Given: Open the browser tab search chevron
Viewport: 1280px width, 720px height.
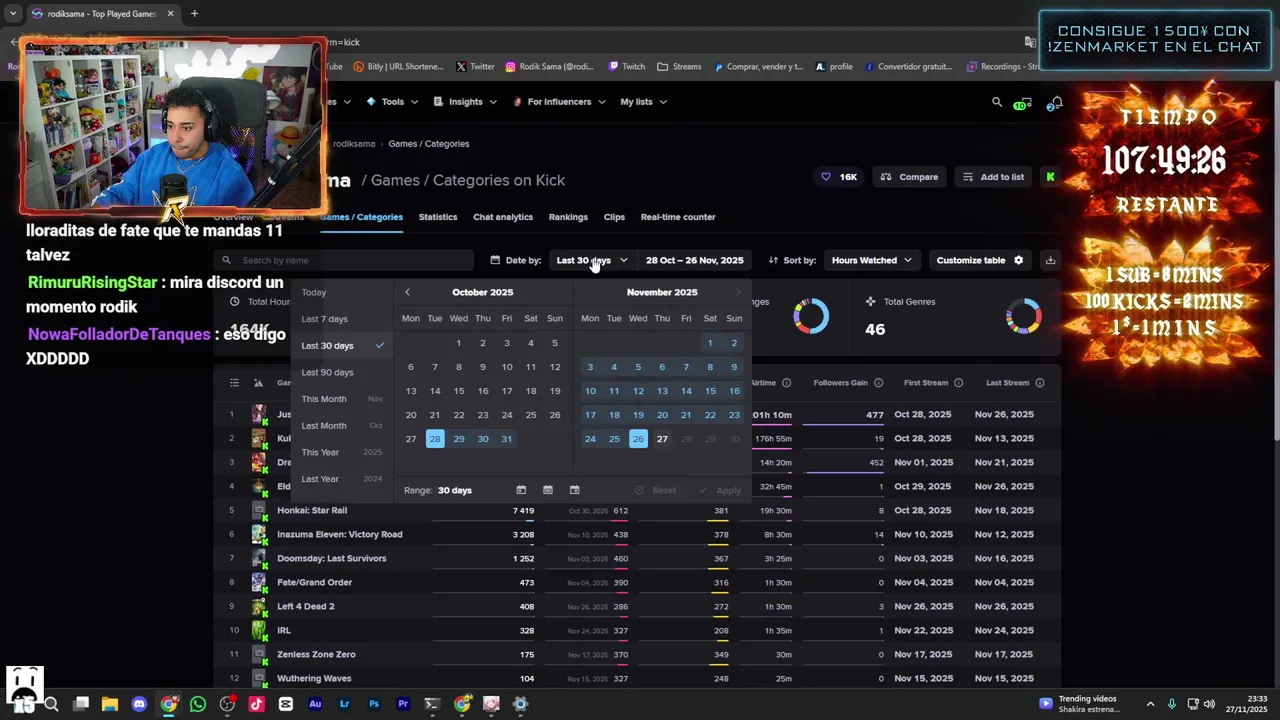Looking at the screenshot, I should coord(13,14).
